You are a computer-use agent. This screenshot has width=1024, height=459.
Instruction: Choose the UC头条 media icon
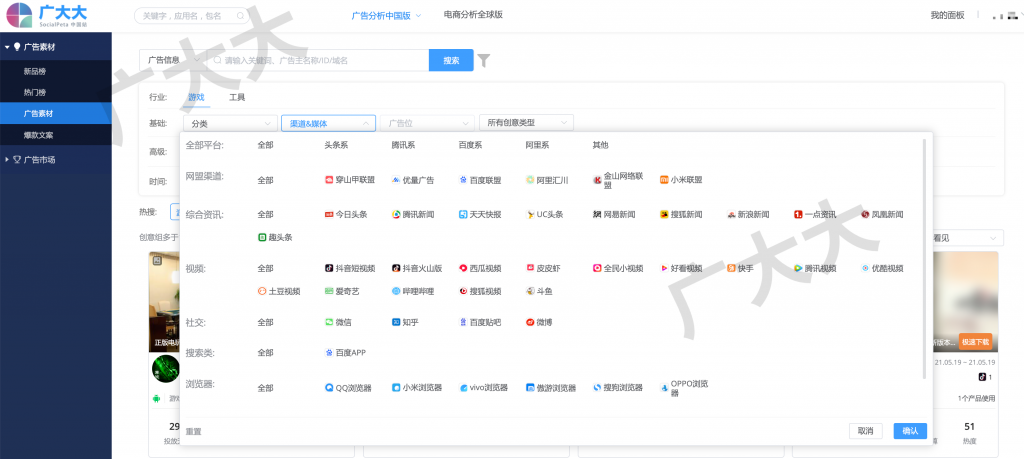(530, 214)
